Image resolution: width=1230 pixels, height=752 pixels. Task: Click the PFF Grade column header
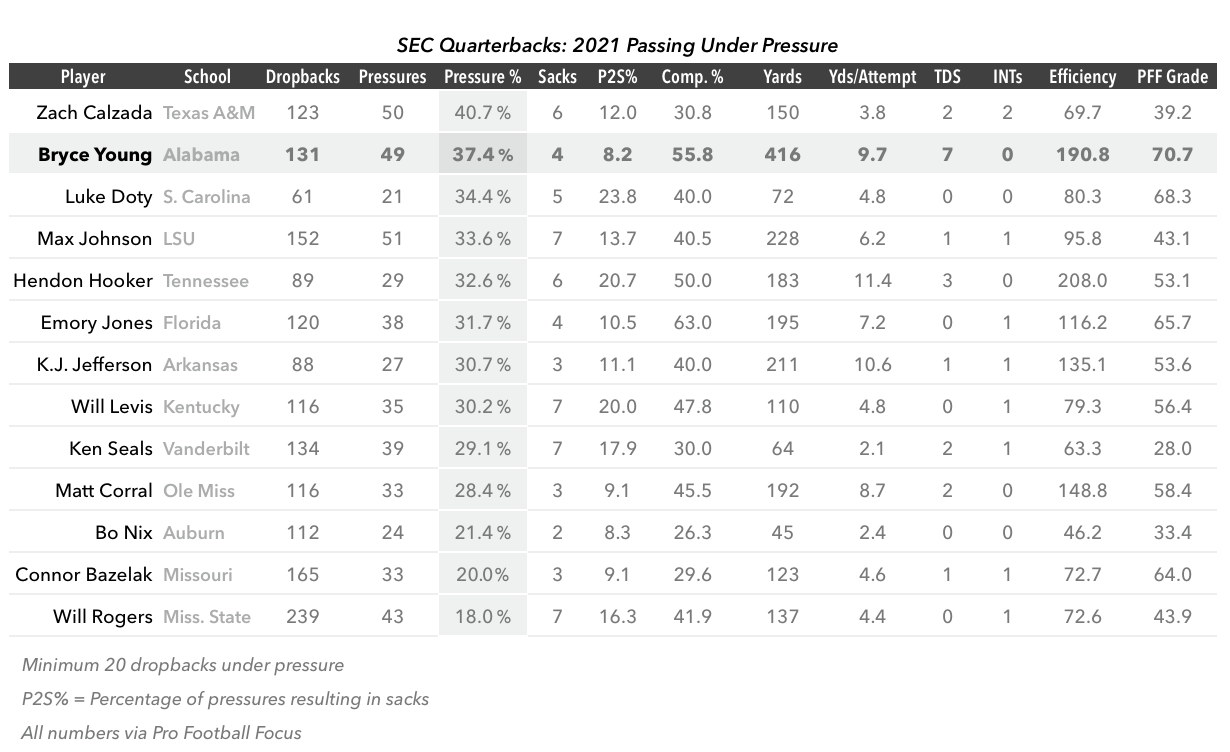[x=1172, y=77]
